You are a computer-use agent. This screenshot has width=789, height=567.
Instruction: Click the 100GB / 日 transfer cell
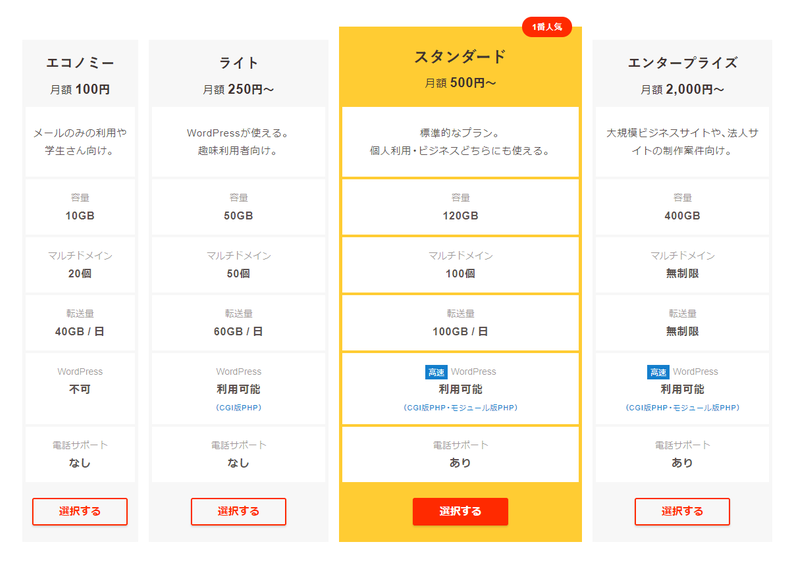[460, 322]
